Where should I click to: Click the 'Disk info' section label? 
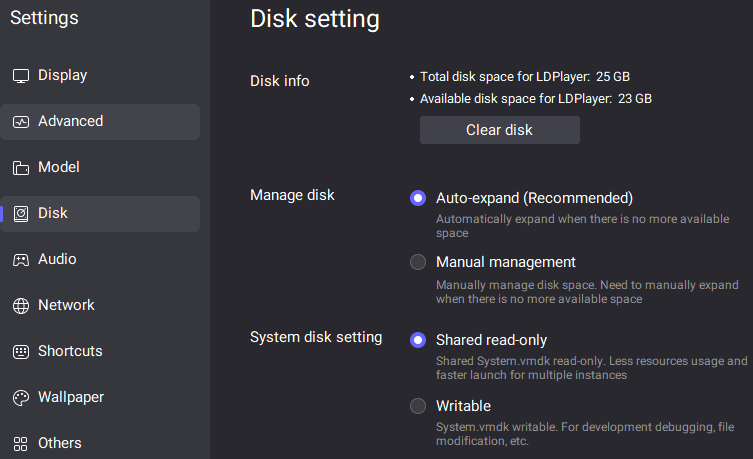(279, 81)
